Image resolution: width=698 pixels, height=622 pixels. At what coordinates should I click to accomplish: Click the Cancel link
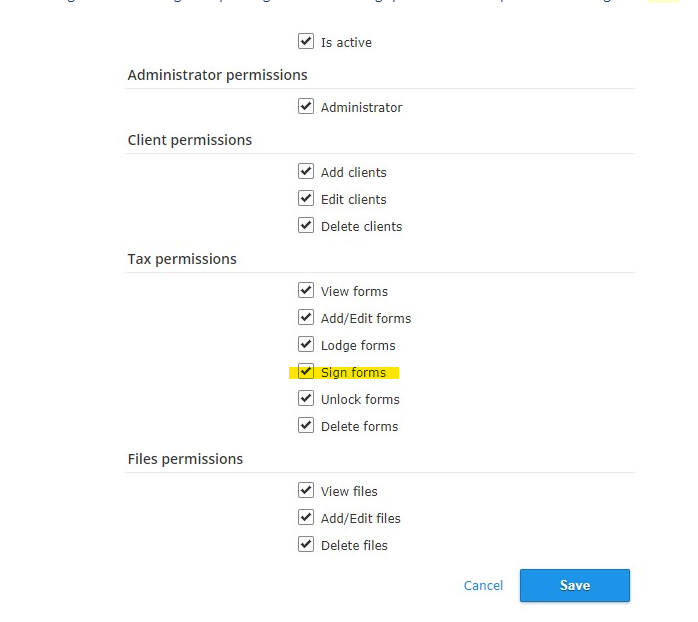tap(483, 585)
